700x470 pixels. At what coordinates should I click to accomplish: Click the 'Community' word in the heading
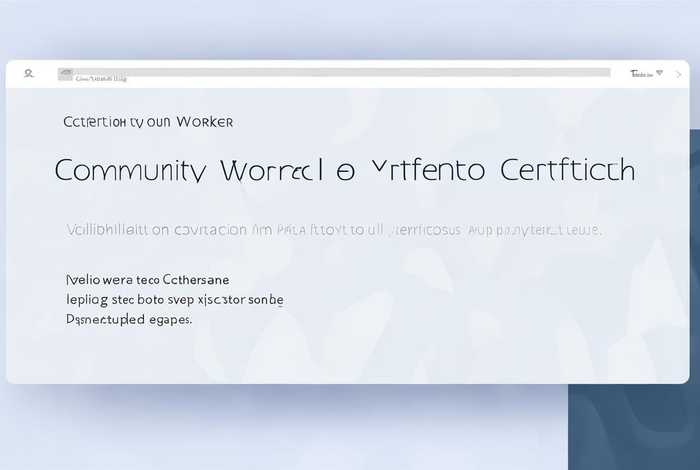coord(130,170)
